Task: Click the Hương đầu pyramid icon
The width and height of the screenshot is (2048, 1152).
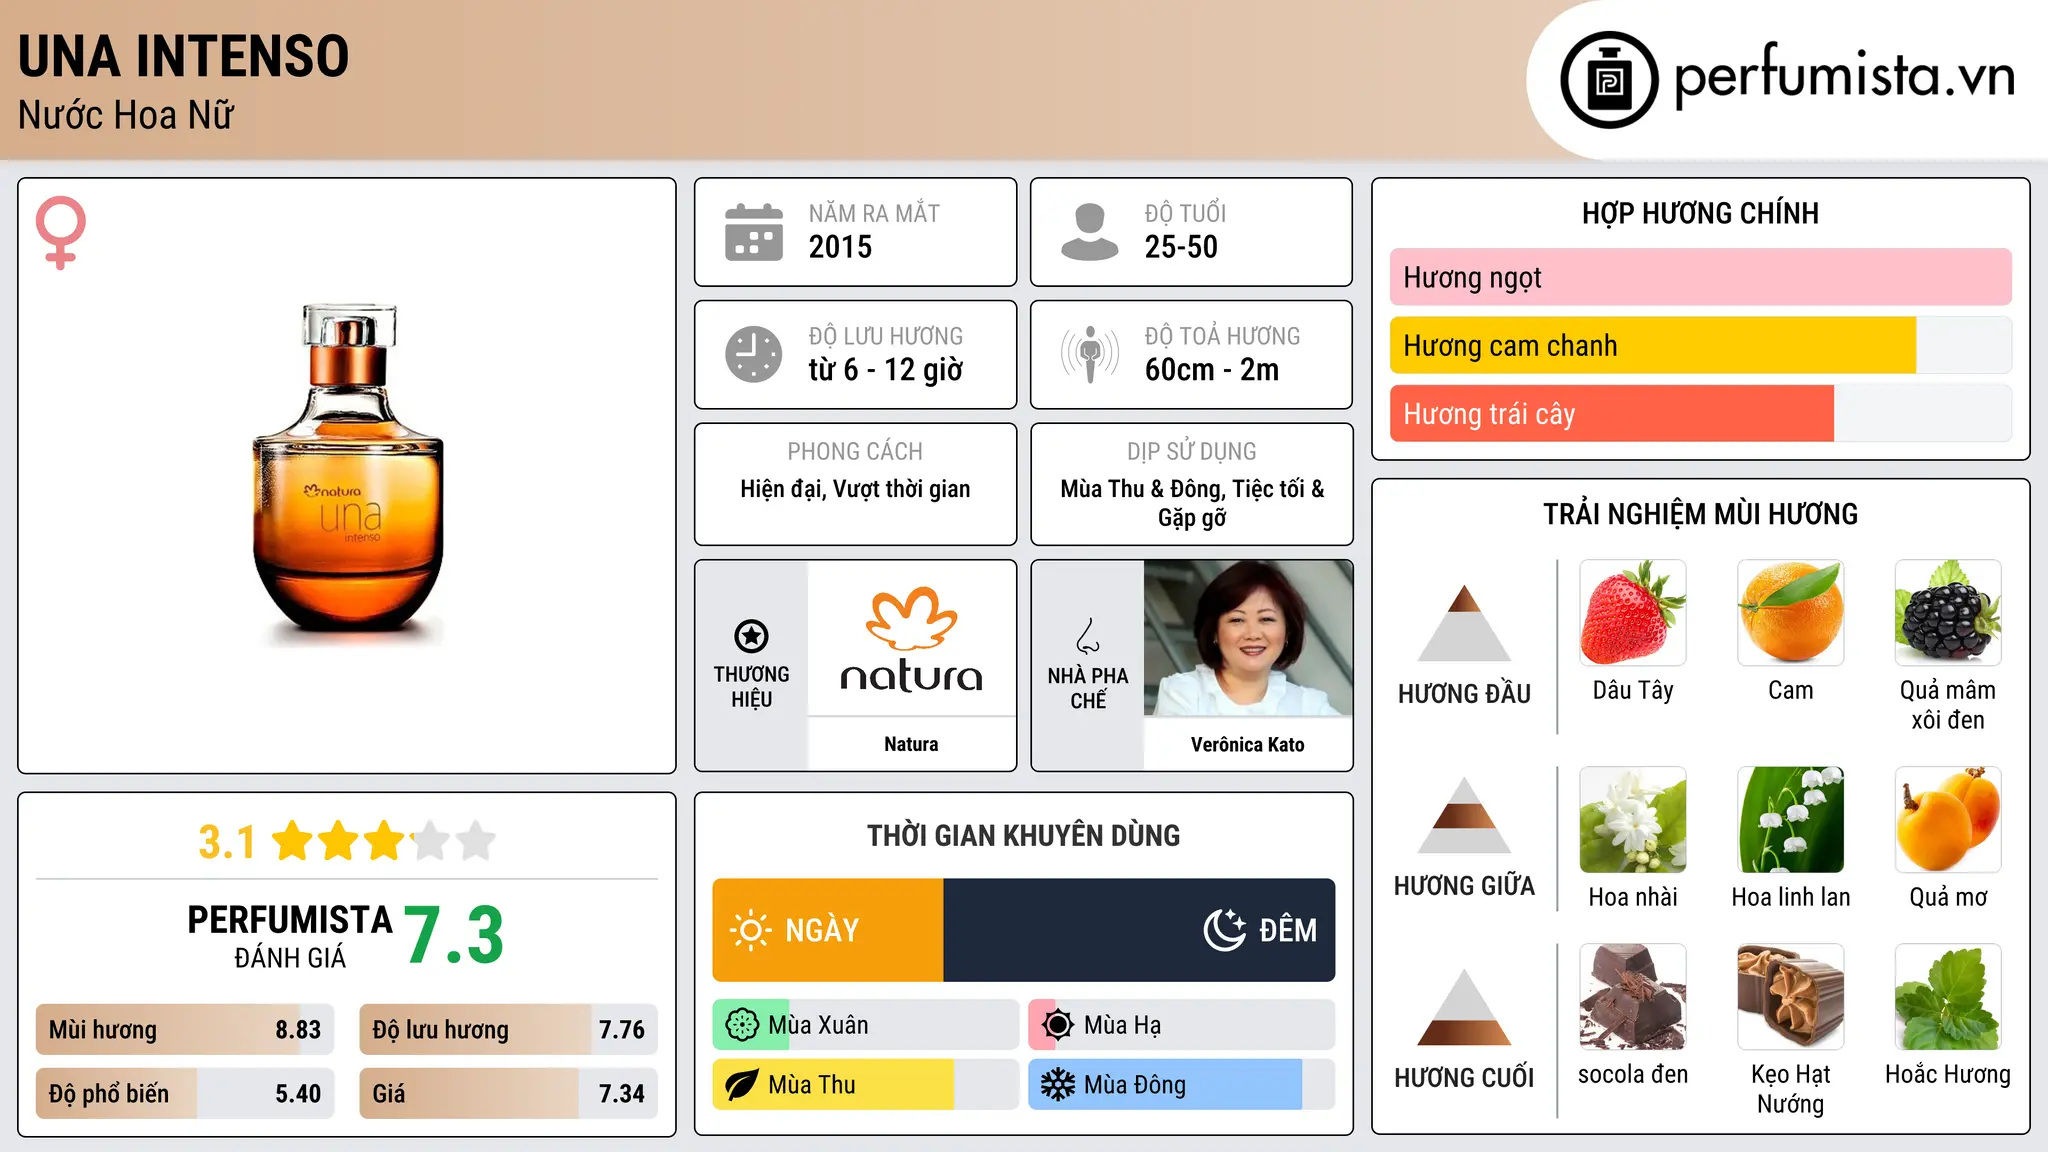Action: tap(1464, 623)
